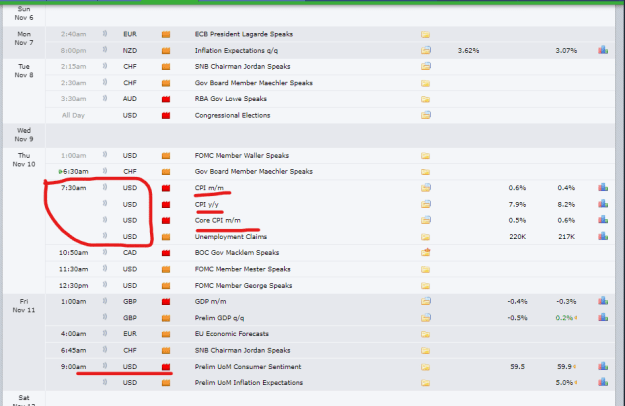Screen dimensions: 625x406
Task: Click red high-impact icon for CPI m/m
Action: point(166,188)
